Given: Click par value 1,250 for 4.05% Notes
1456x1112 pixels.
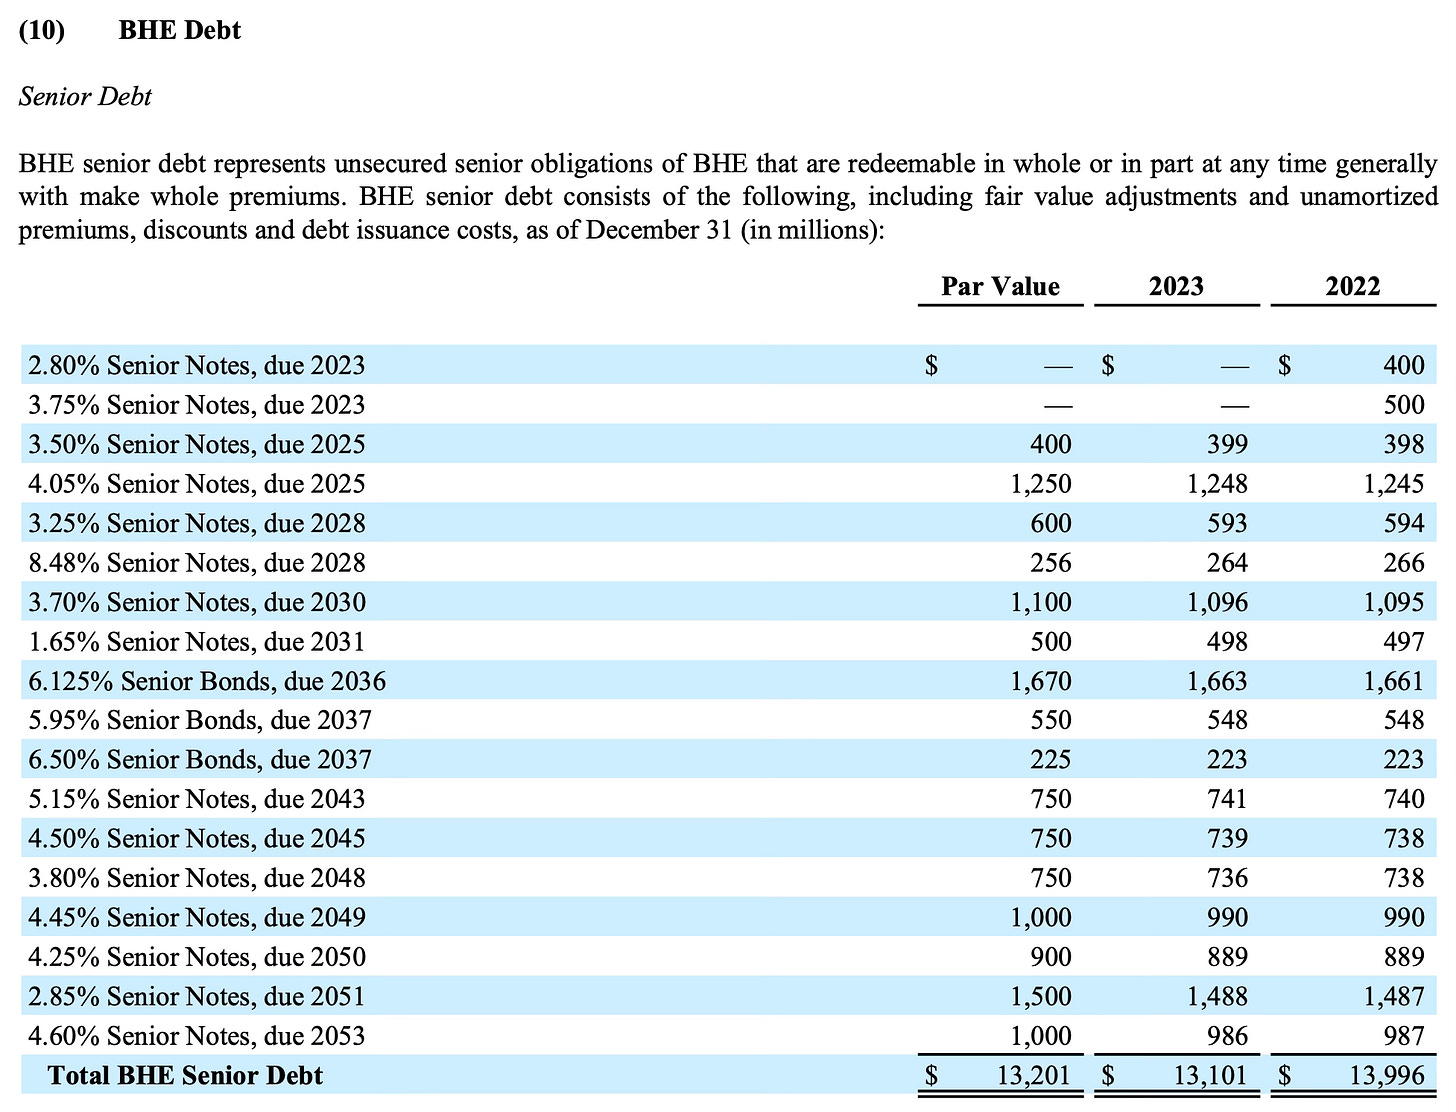Looking at the screenshot, I should click(1041, 484).
